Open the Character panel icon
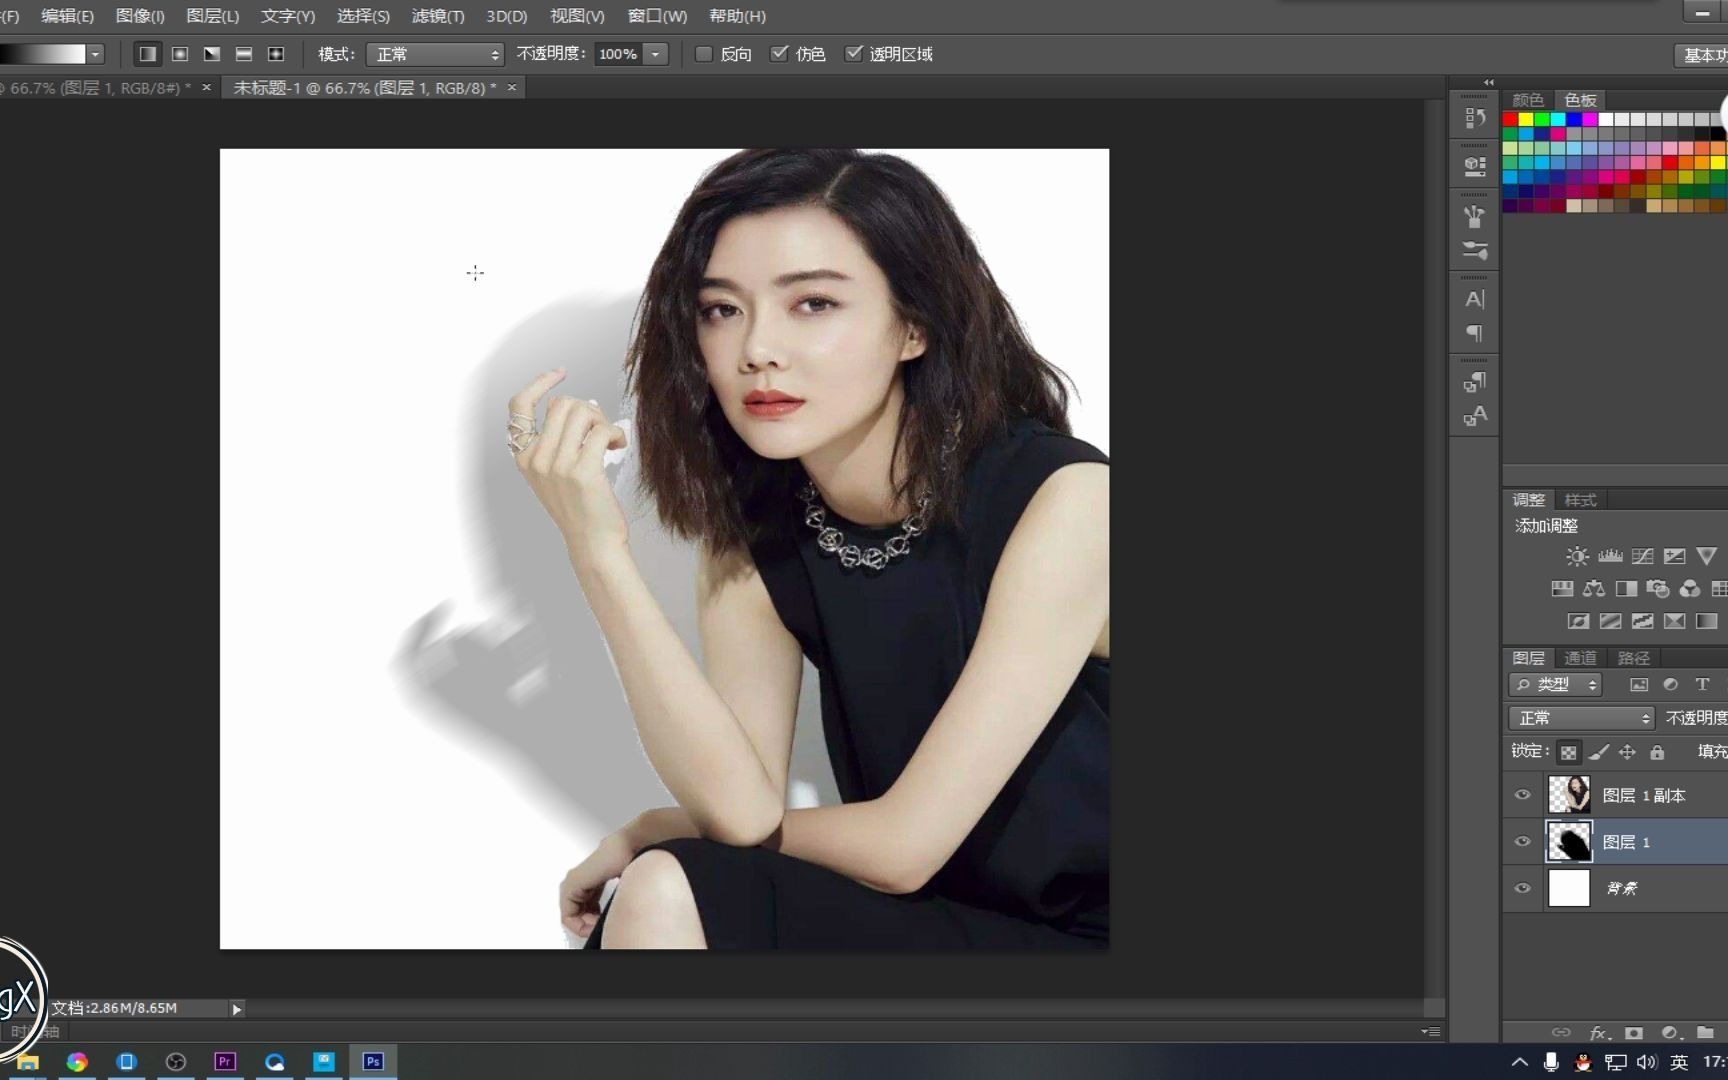This screenshot has width=1728, height=1080. coord(1475,299)
